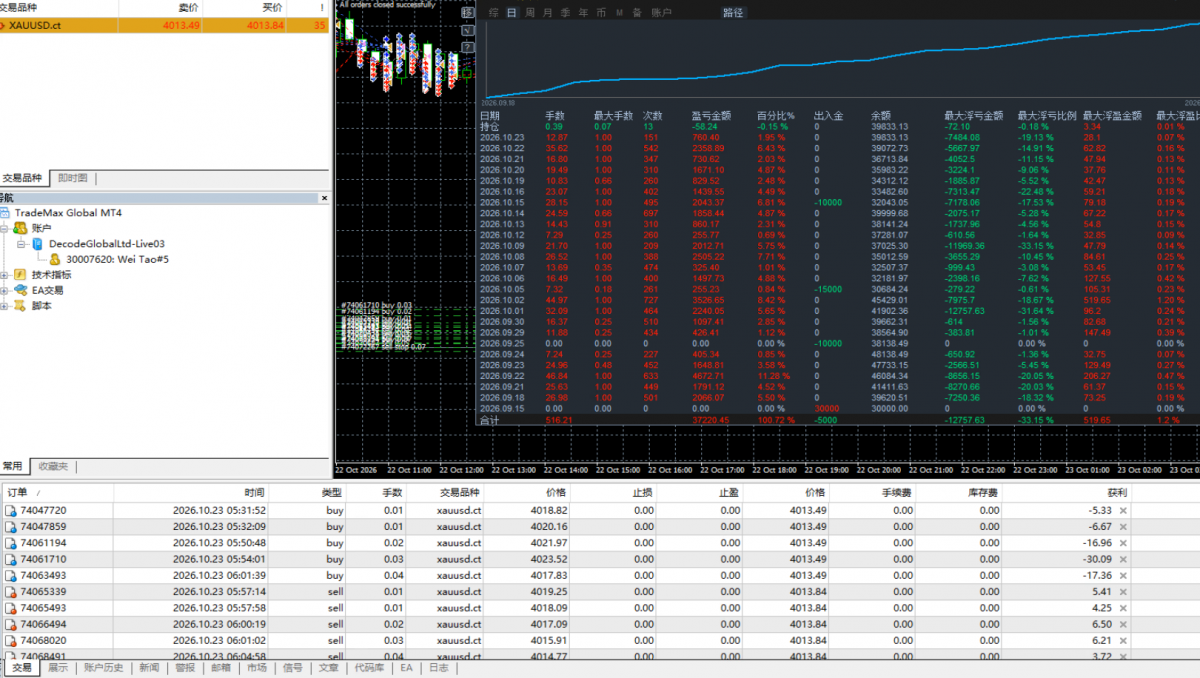
Task: Close order 74065493 with its X button
Action: tap(1123, 608)
